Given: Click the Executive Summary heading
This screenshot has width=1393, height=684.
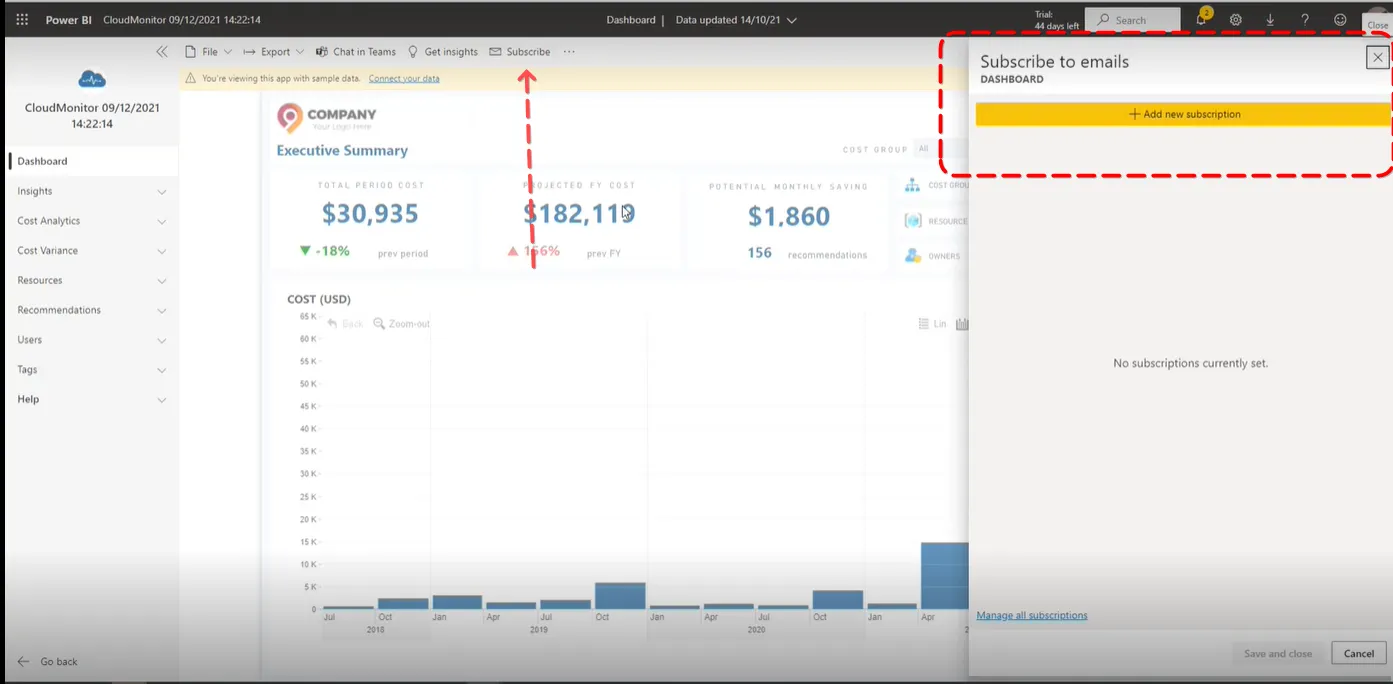Looking at the screenshot, I should click(x=342, y=151).
